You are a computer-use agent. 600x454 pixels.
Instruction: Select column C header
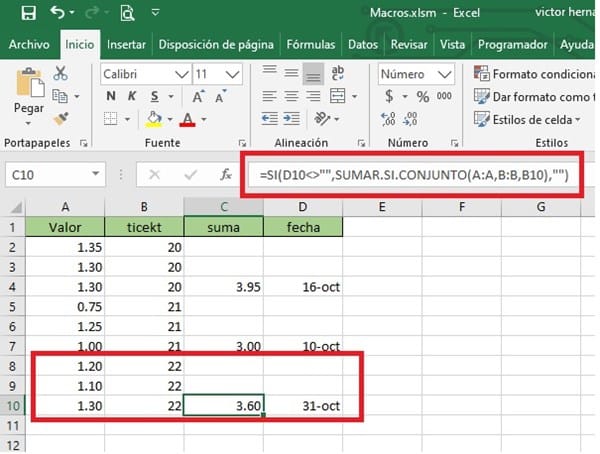point(224,207)
